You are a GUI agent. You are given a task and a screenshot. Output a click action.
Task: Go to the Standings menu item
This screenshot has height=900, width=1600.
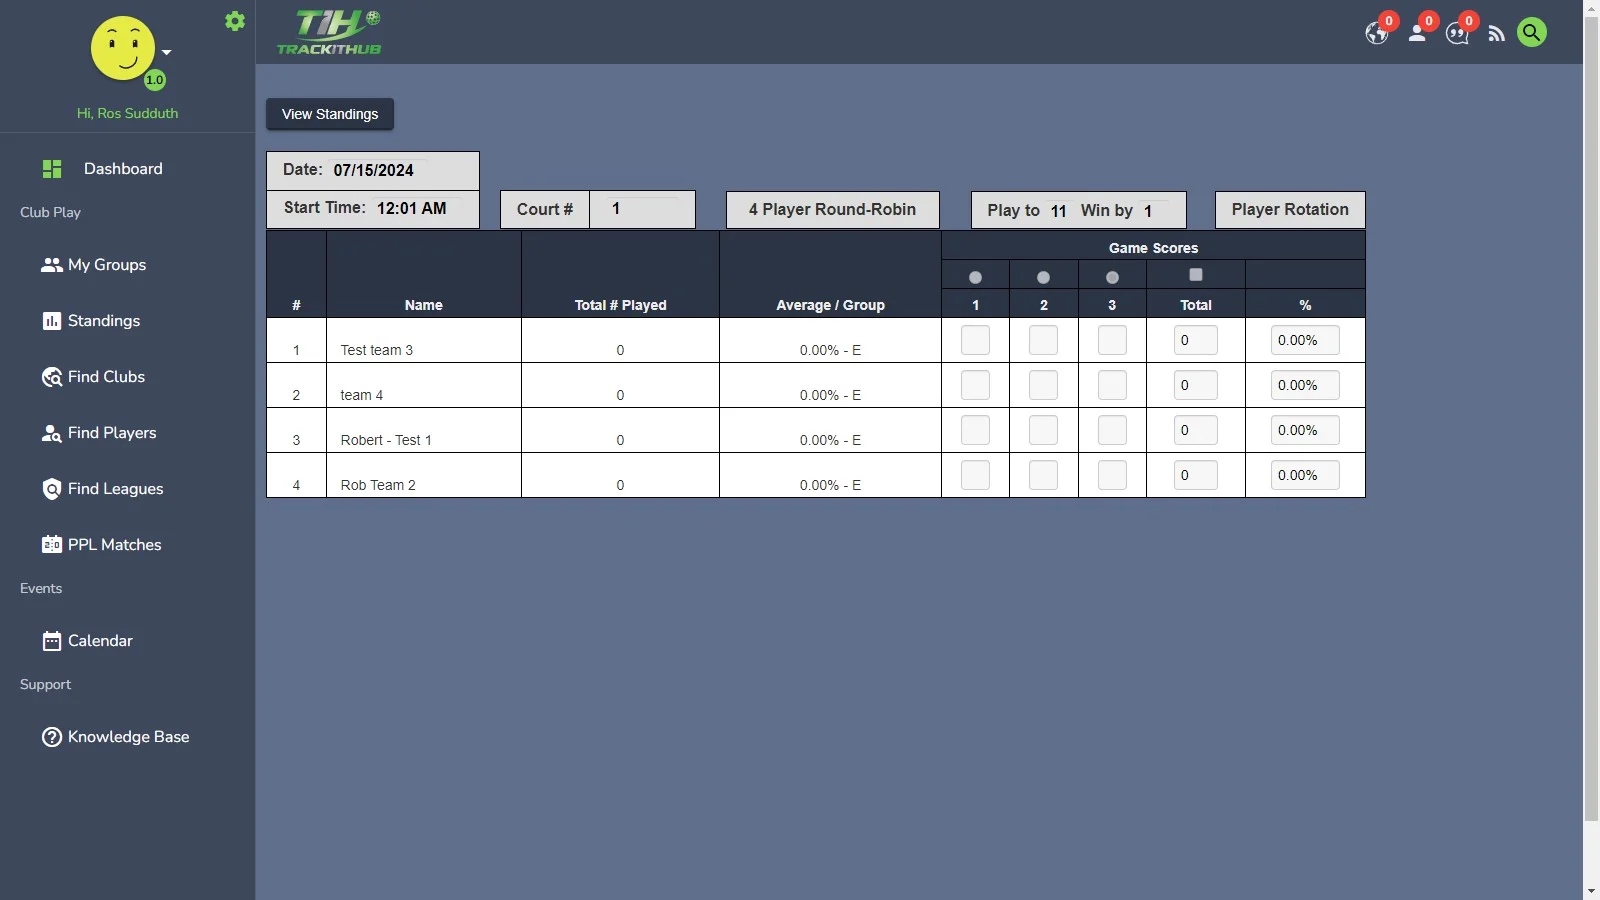(104, 321)
